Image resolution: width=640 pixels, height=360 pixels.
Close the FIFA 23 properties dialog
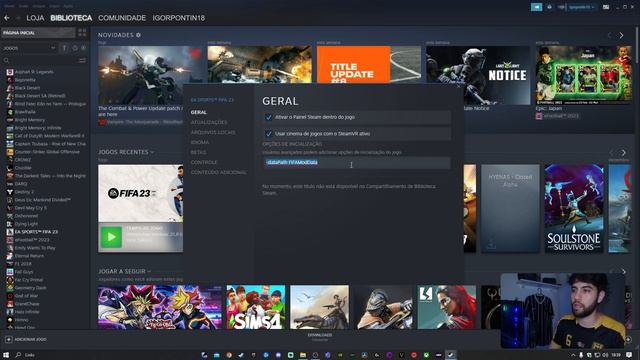(x=458, y=86)
